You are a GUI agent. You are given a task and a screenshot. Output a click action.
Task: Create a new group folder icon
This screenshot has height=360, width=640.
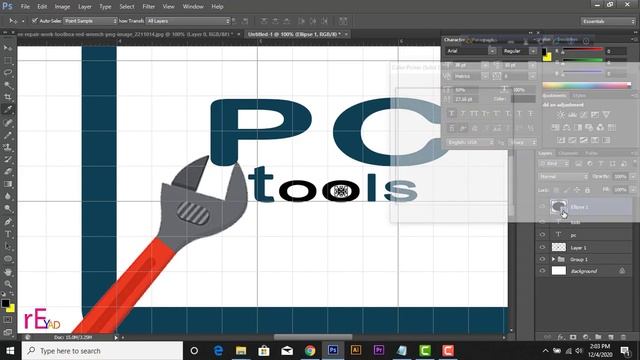[x=598, y=337]
